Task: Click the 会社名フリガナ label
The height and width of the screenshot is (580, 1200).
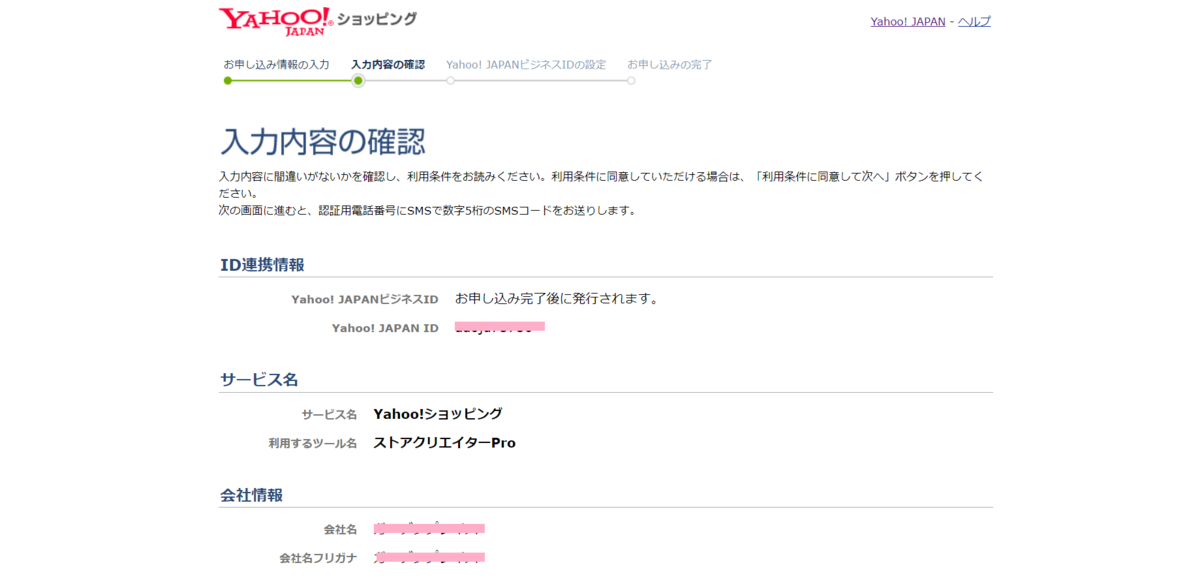Action: [318, 558]
